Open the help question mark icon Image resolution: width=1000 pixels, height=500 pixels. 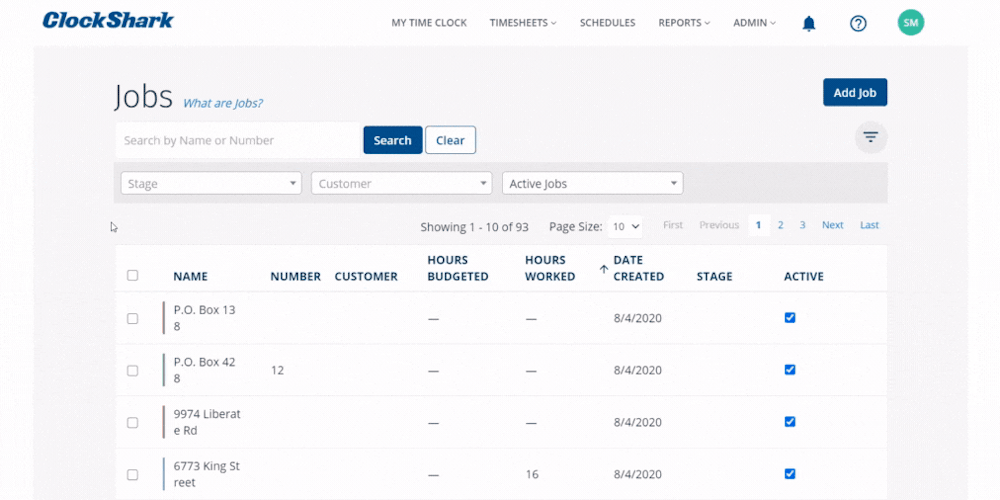tap(858, 24)
